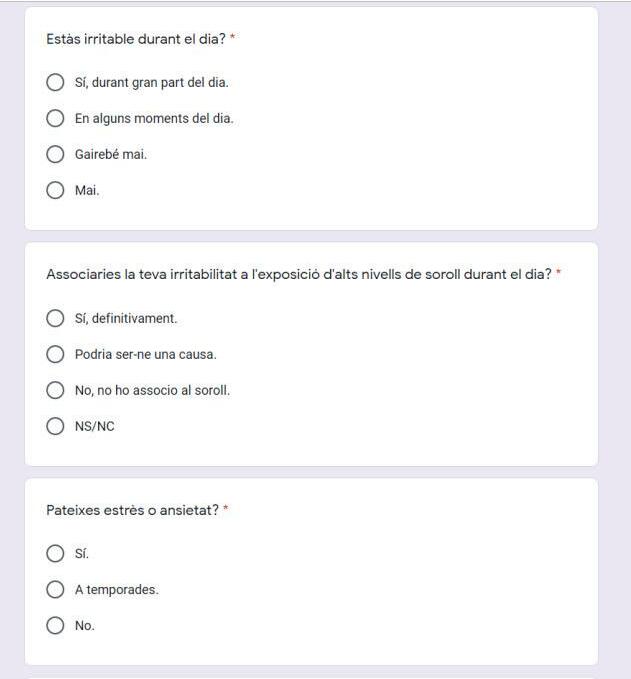Select the 'NS/NC' radio circle
The image size is (631, 679).
[x=56, y=426]
